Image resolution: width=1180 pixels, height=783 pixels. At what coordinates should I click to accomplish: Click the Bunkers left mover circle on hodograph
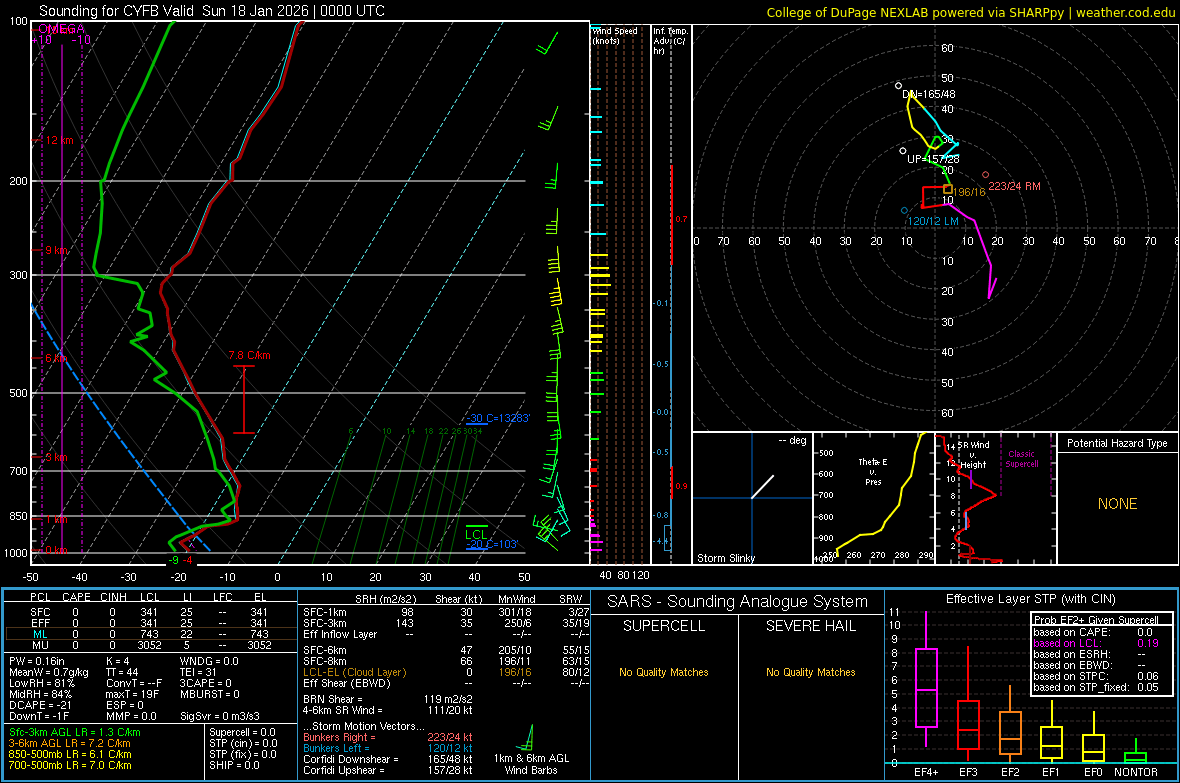[x=905, y=211]
